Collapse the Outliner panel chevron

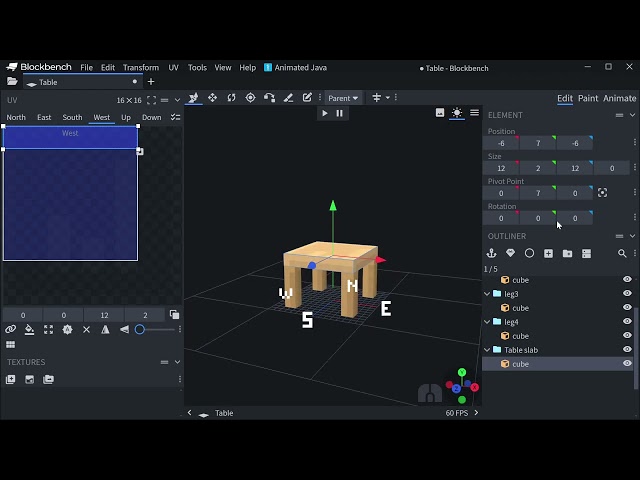click(632, 236)
